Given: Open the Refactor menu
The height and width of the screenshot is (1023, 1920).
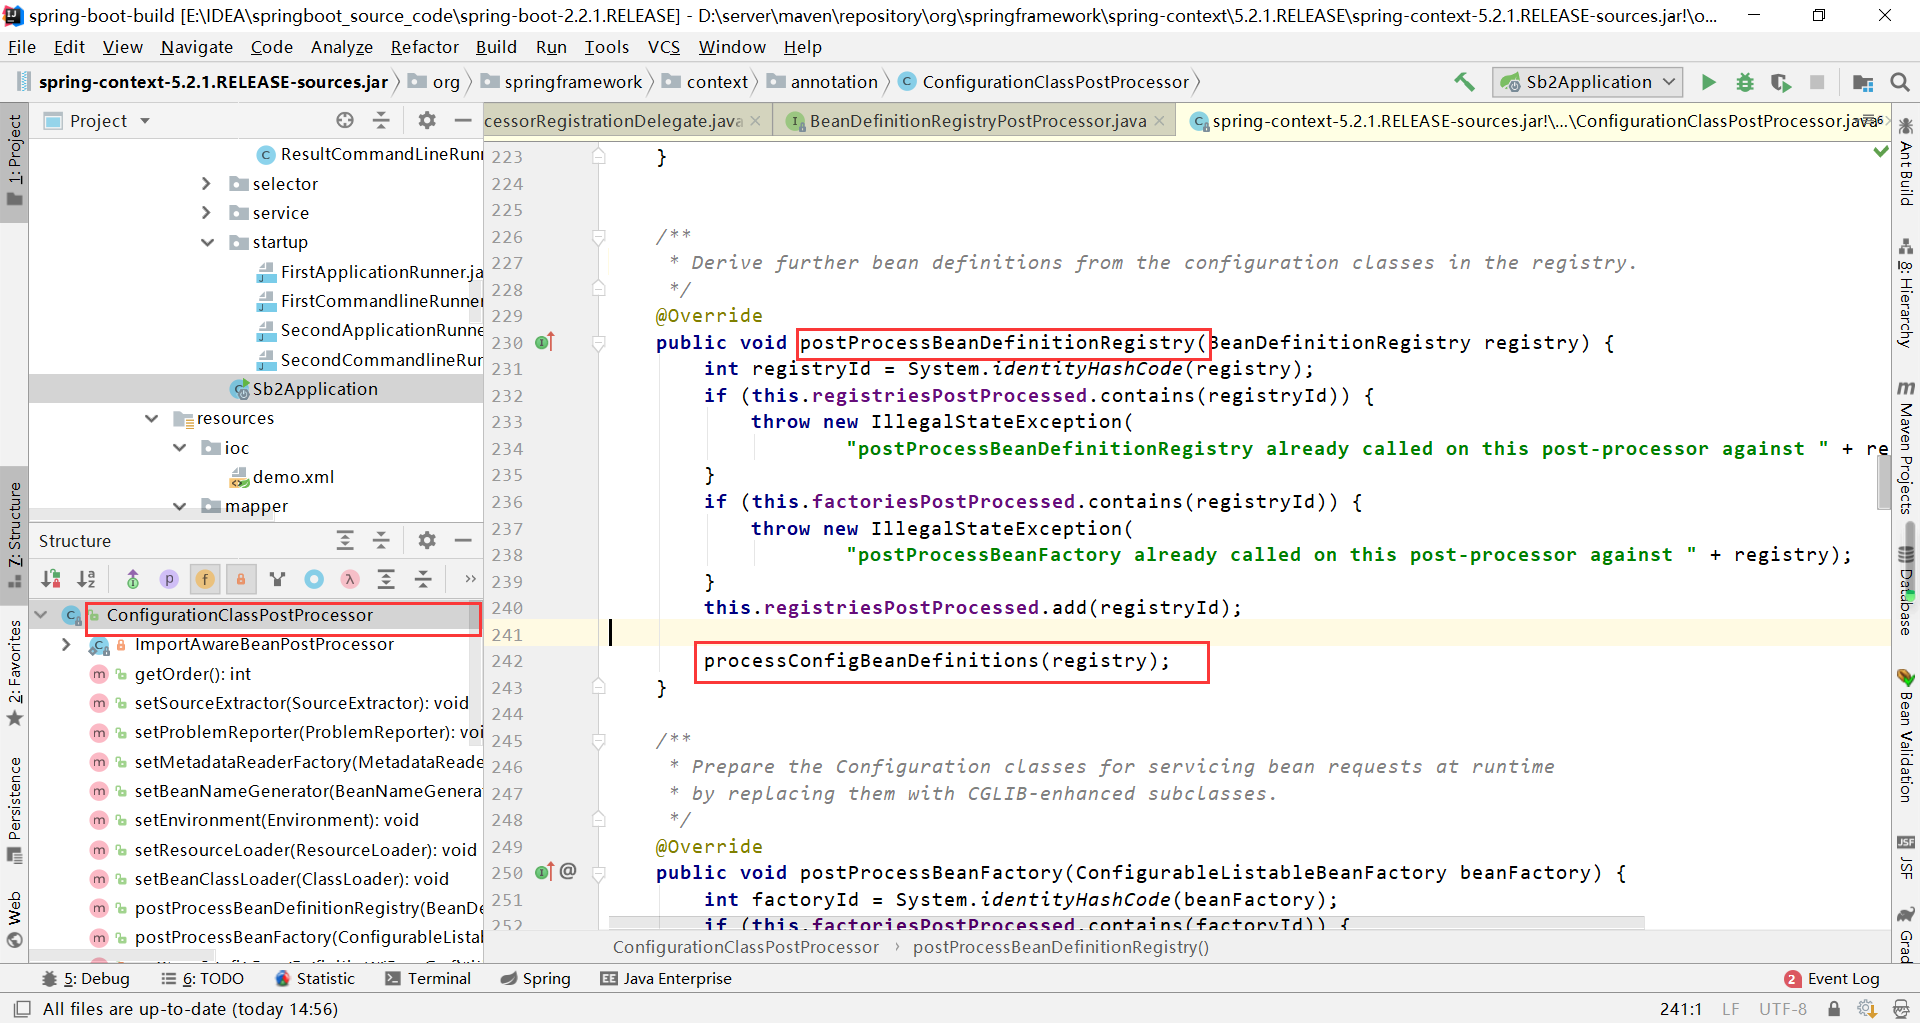Looking at the screenshot, I should tap(424, 47).
